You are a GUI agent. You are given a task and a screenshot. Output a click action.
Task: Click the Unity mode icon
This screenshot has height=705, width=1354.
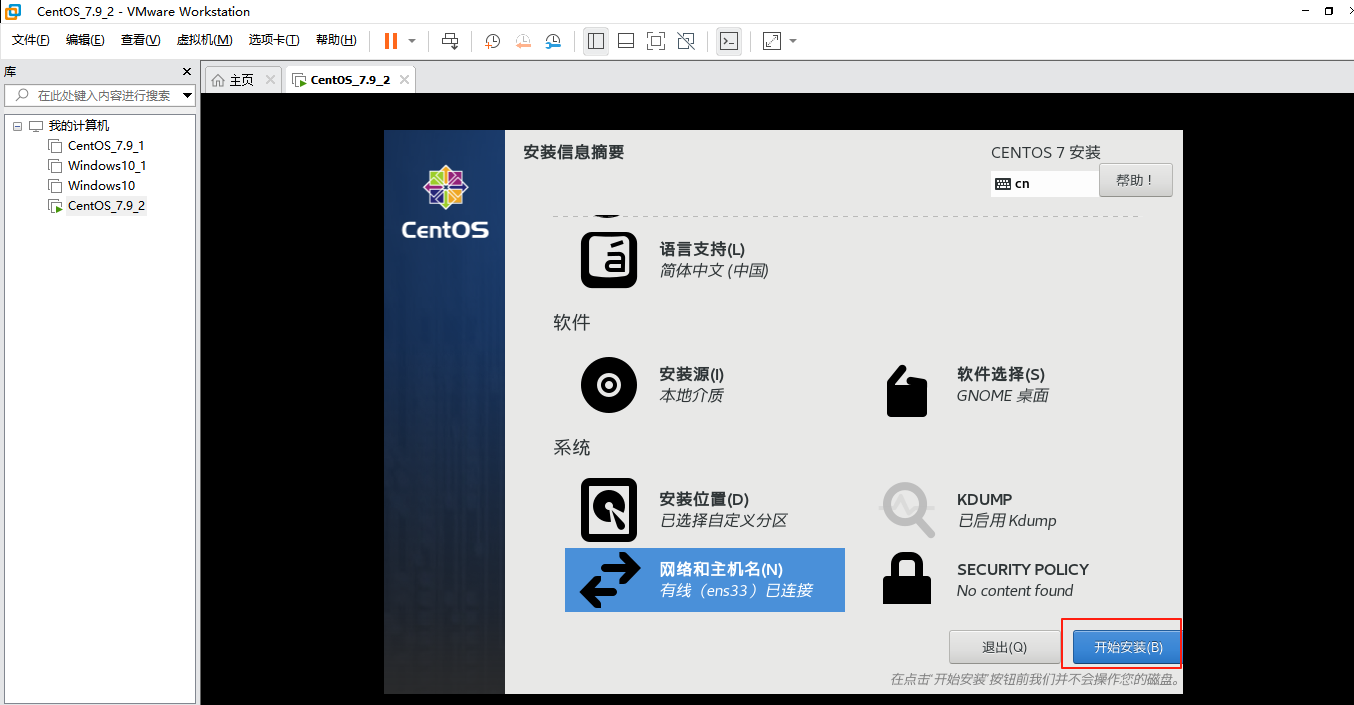pos(686,41)
